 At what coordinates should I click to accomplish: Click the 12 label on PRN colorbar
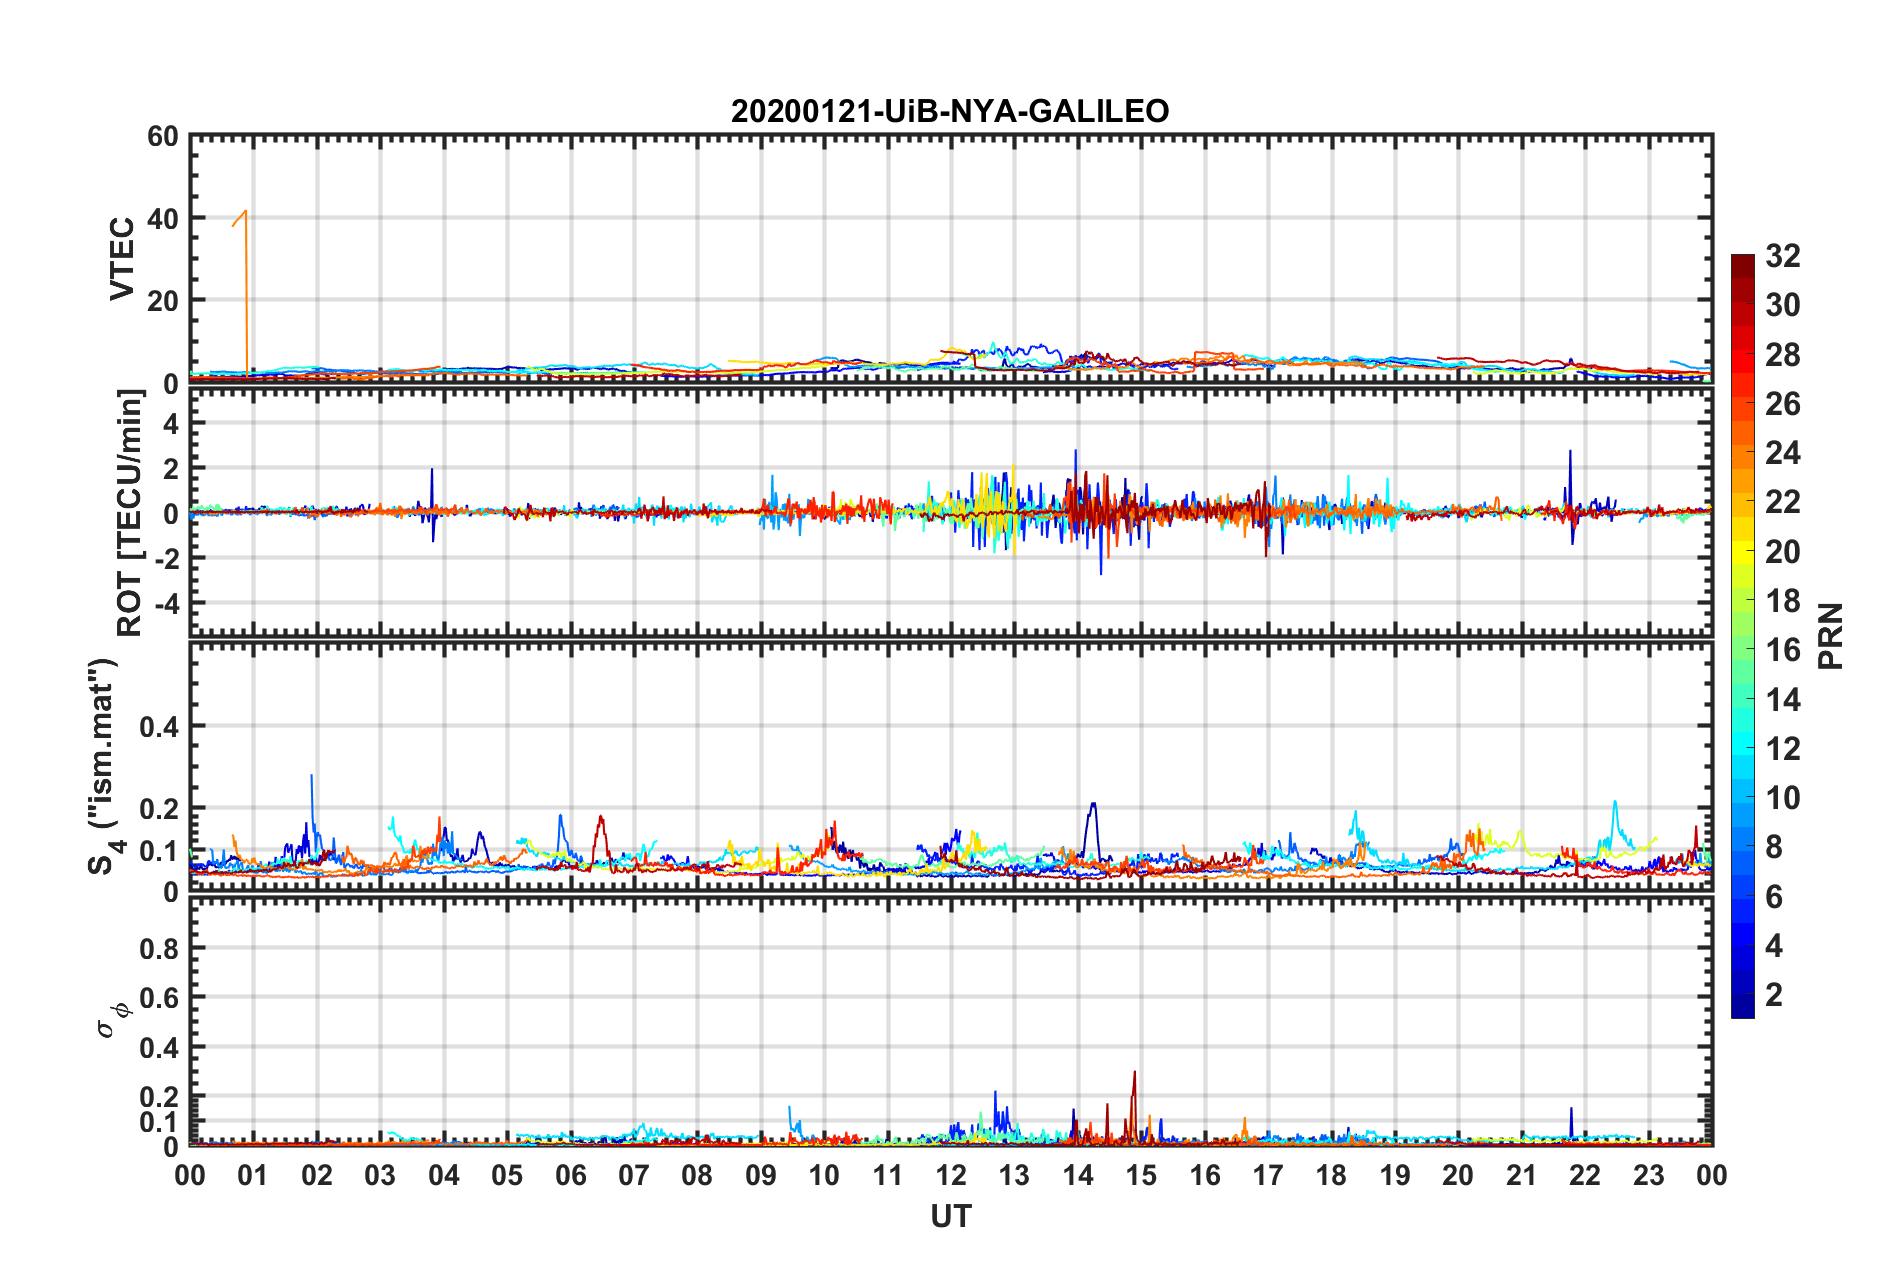tap(1782, 749)
